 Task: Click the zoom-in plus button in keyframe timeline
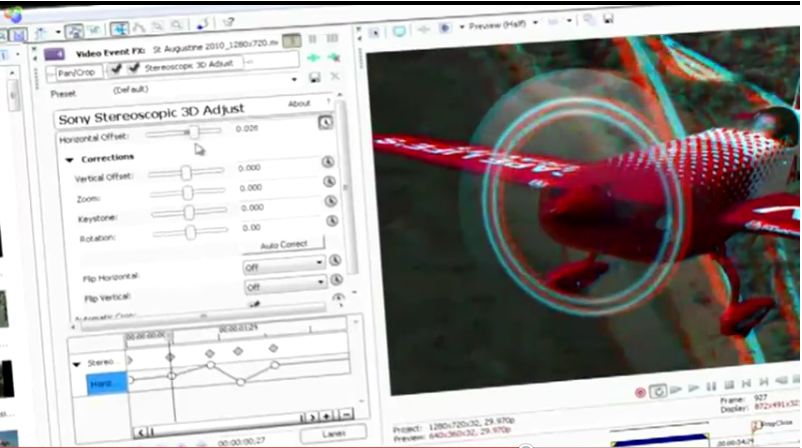pos(328,415)
